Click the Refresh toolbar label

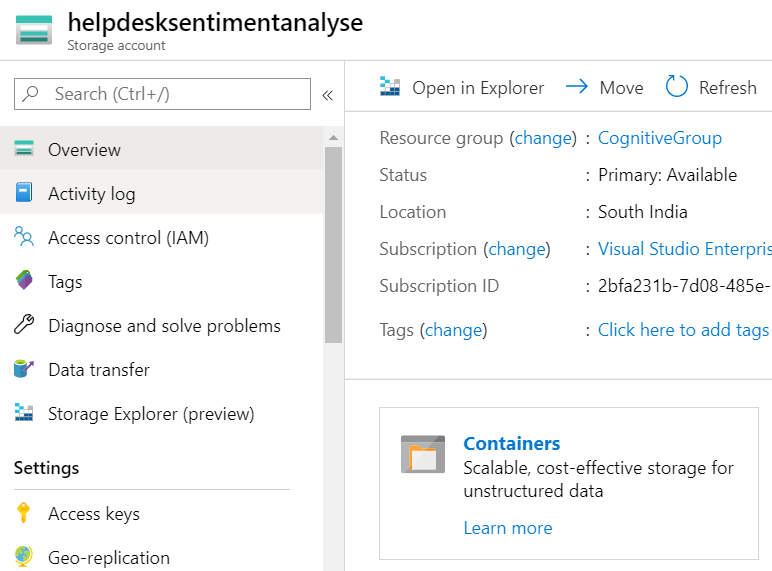click(728, 88)
